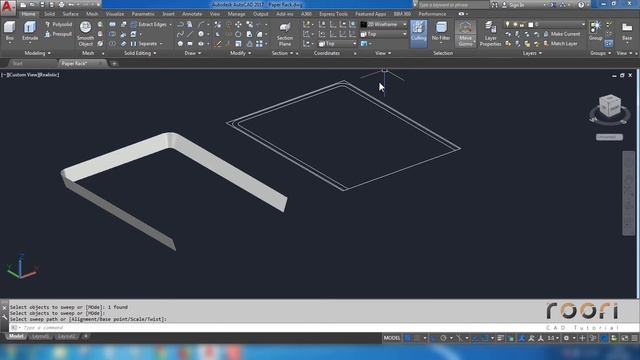
Task: Switch to the Visualize ribbon tab
Action: click(115, 14)
